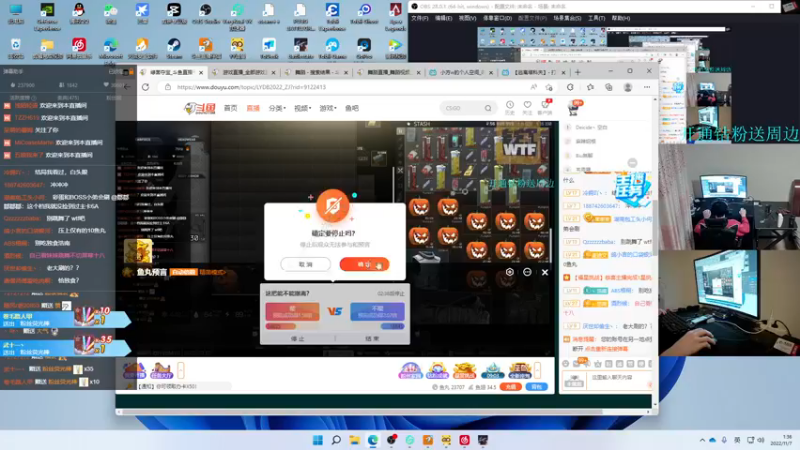
Task: Select the blue '不能' prediction option
Action: (378, 312)
